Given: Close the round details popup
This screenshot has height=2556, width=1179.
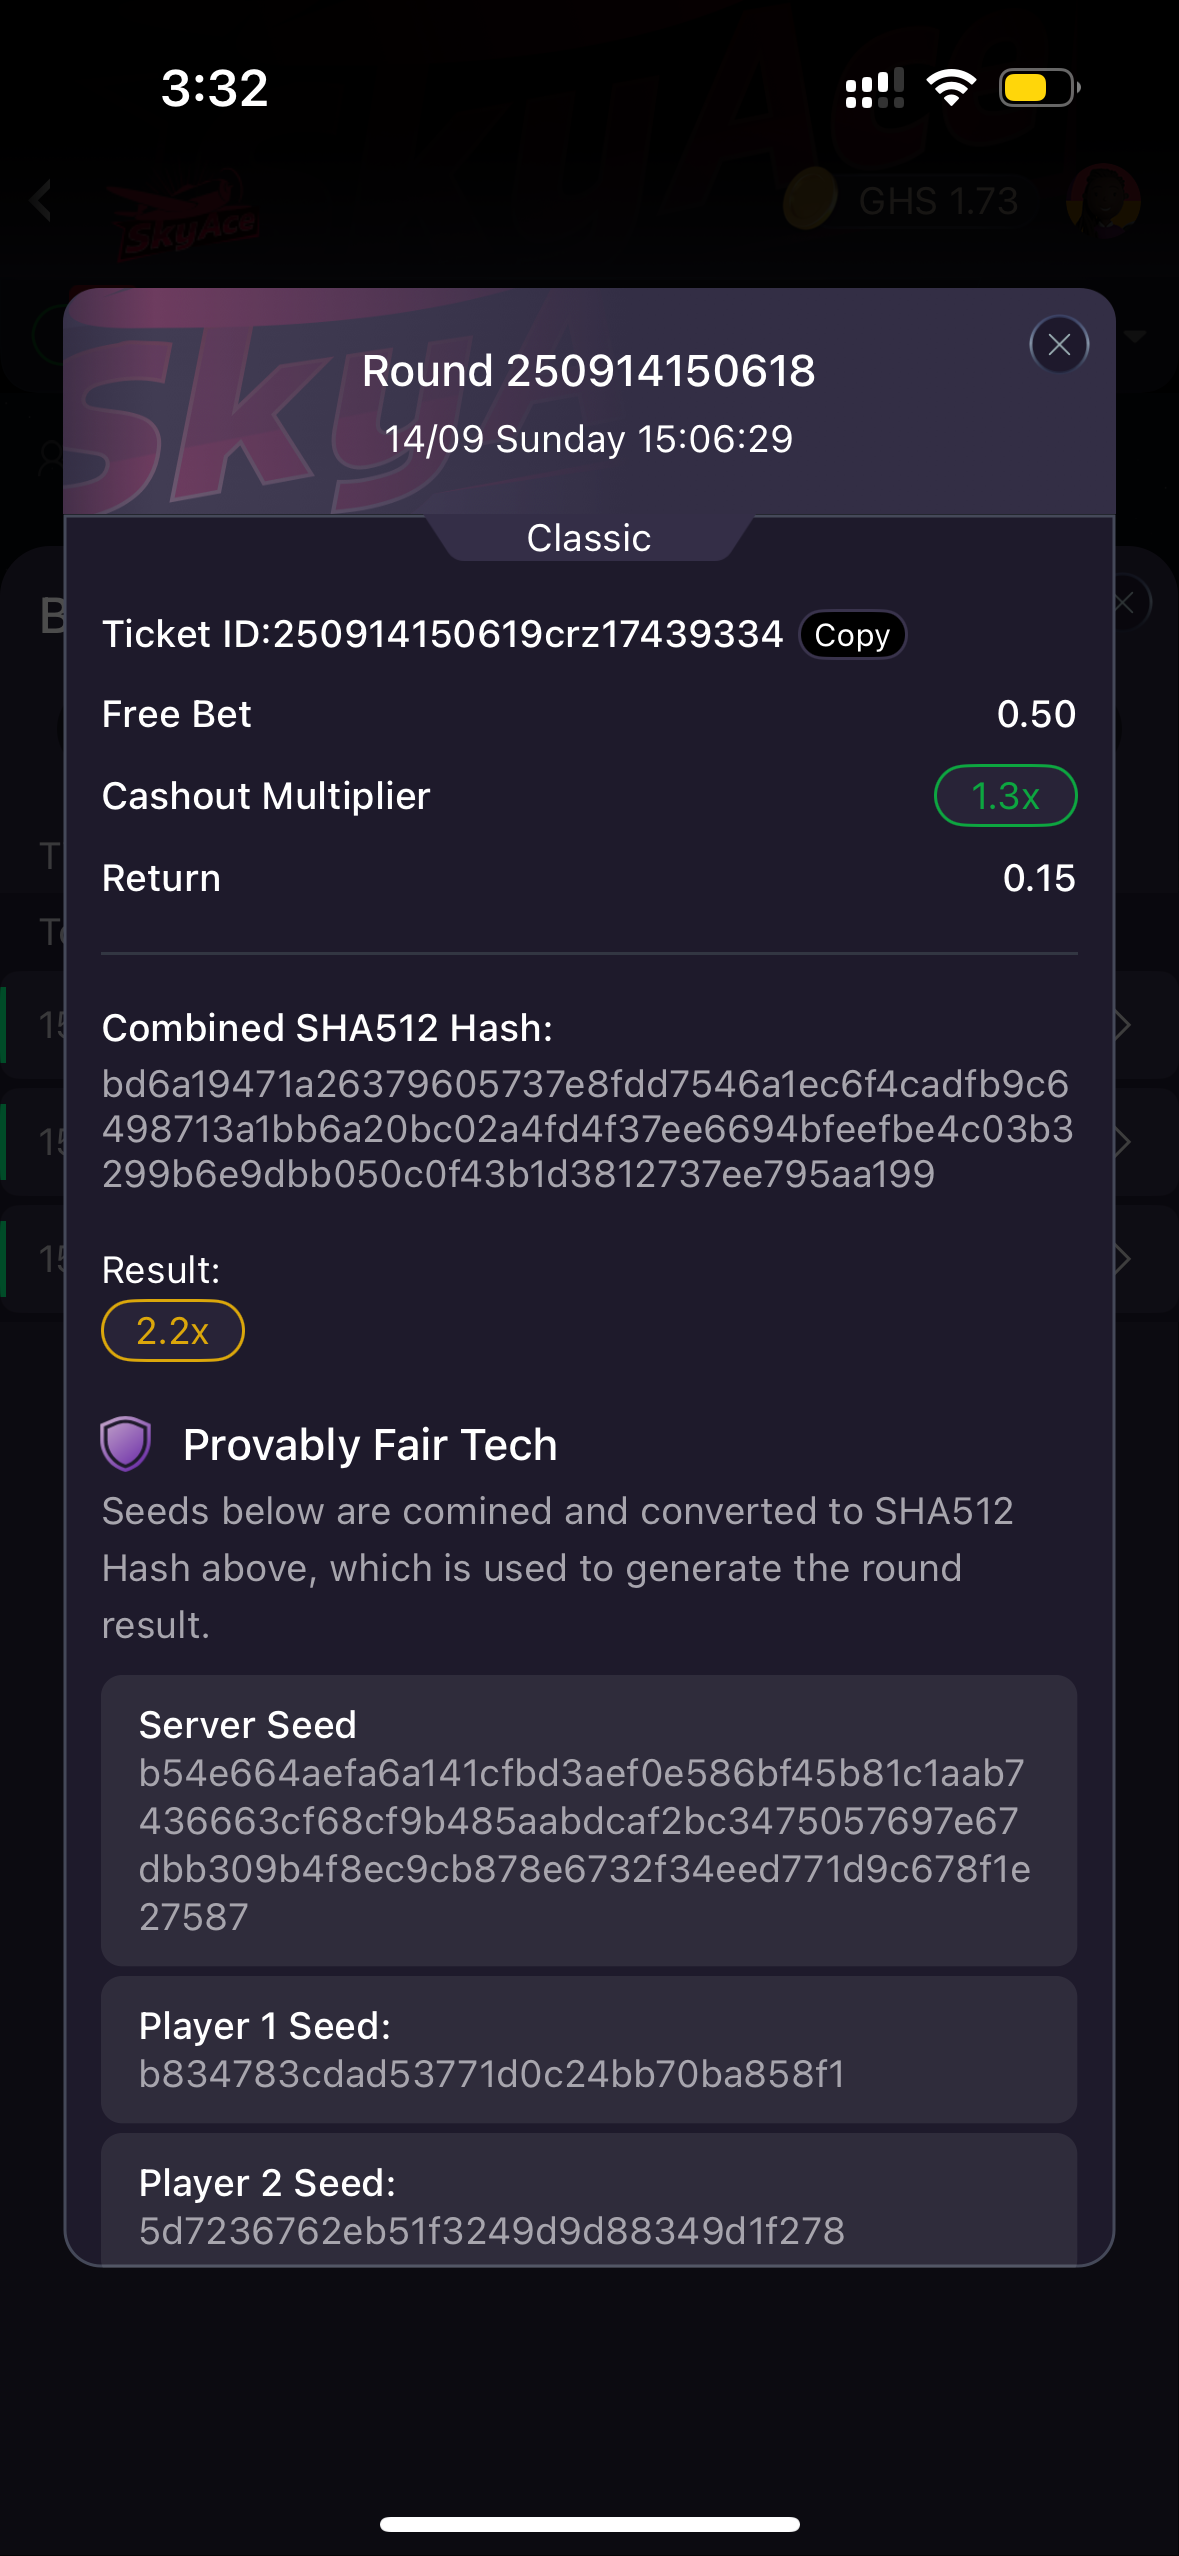Looking at the screenshot, I should (x=1059, y=345).
